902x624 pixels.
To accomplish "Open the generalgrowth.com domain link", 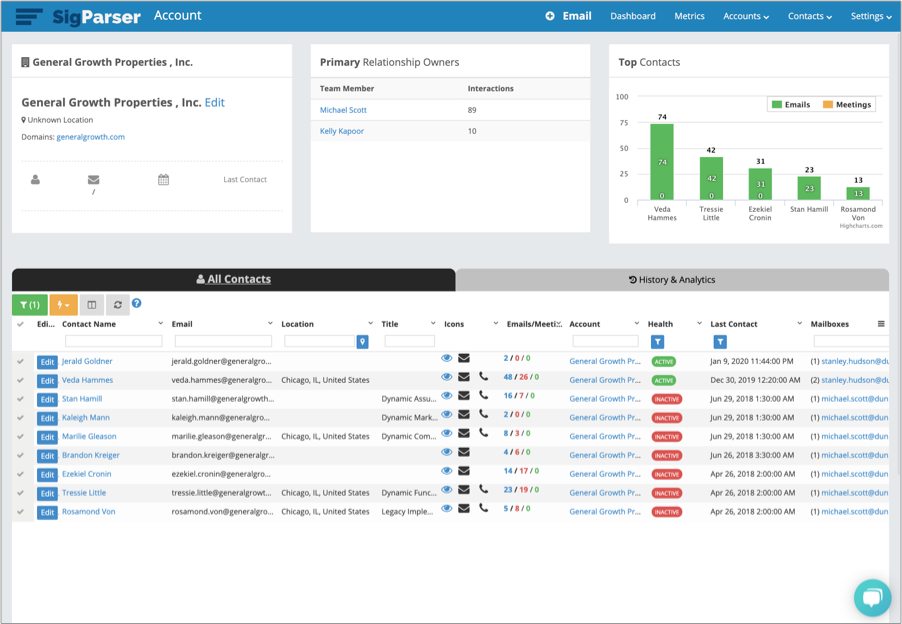I will [x=90, y=137].
